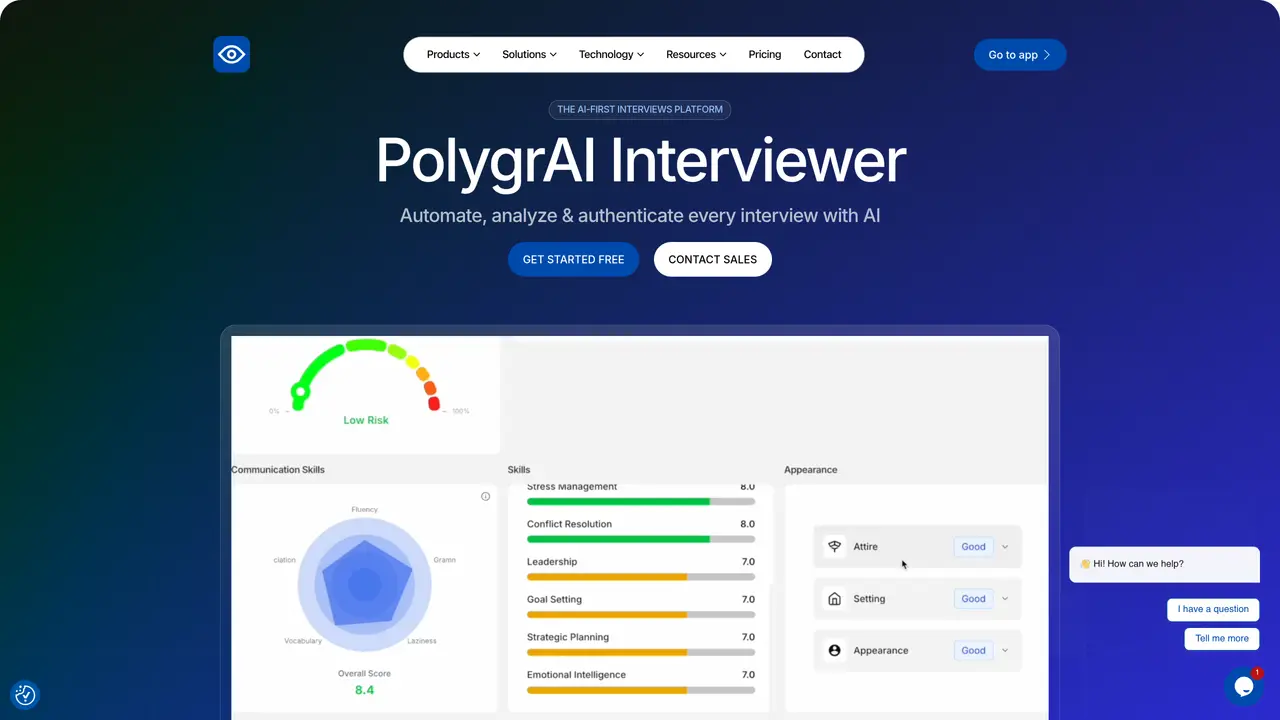1280x720 pixels.
Task: Open the Contact page
Action: click(822, 54)
